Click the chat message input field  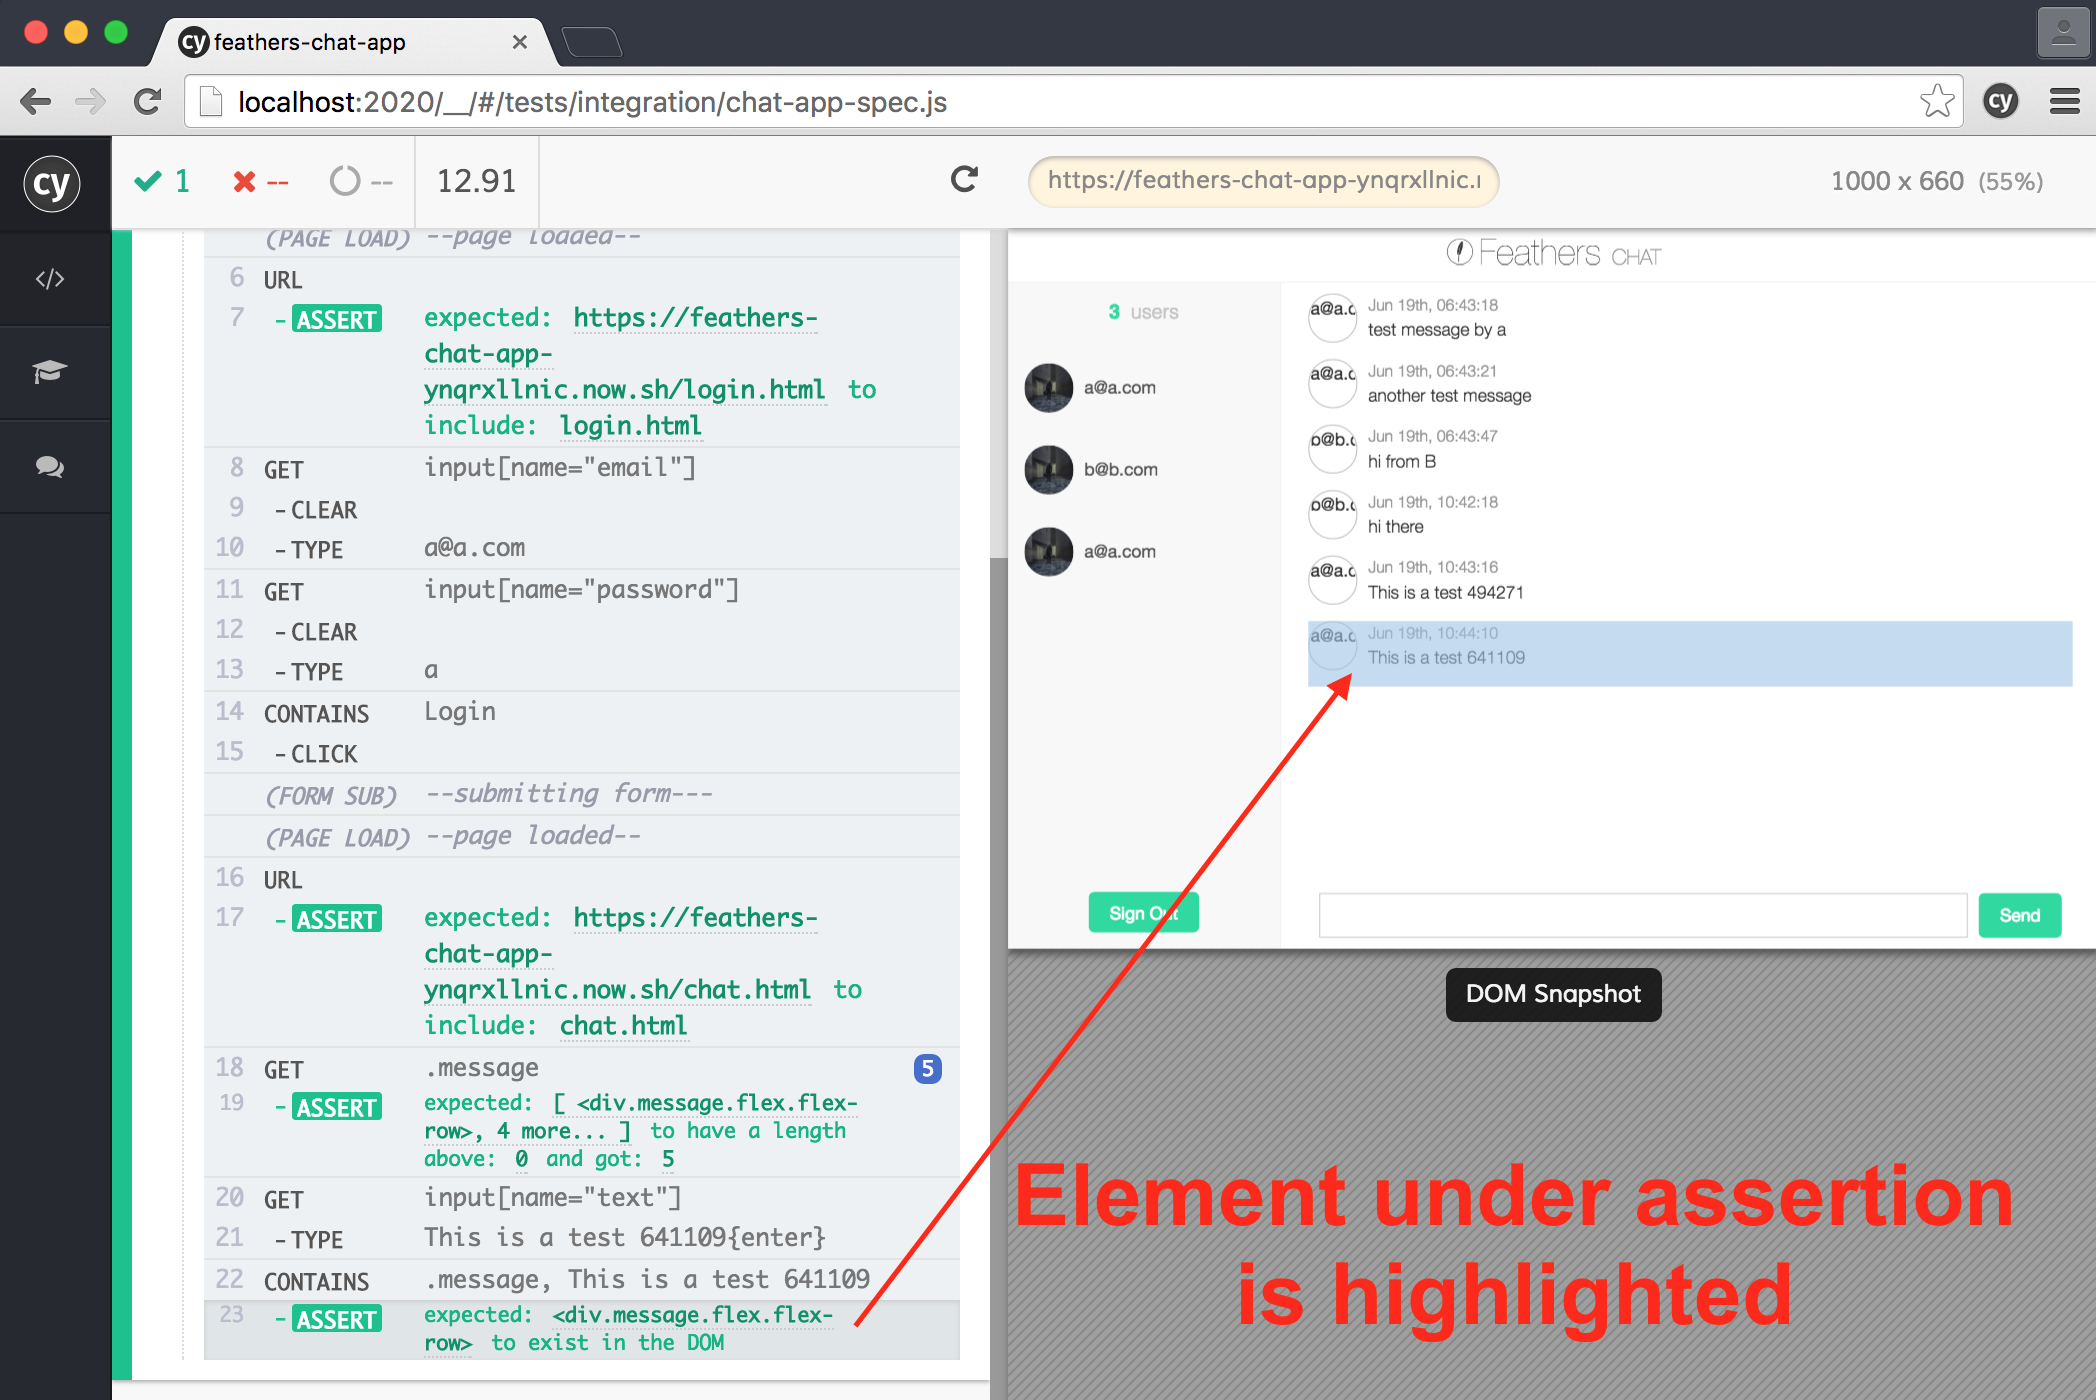point(1642,915)
